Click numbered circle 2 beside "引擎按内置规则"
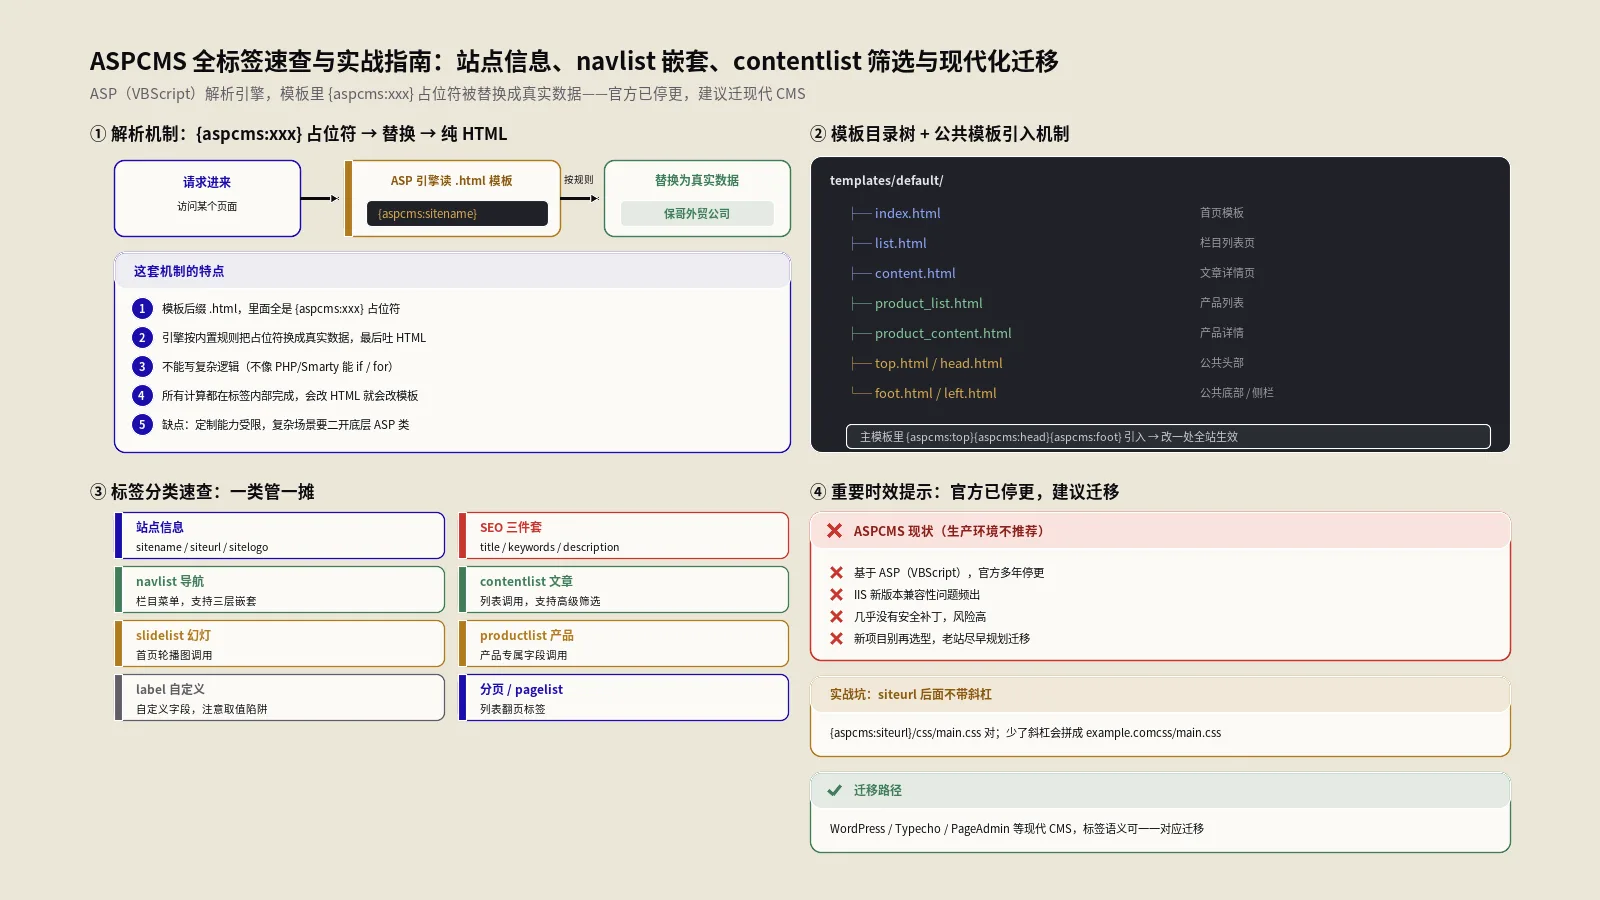This screenshot has width=1600, height=900. pyautogui.click(x=142, y=338)
